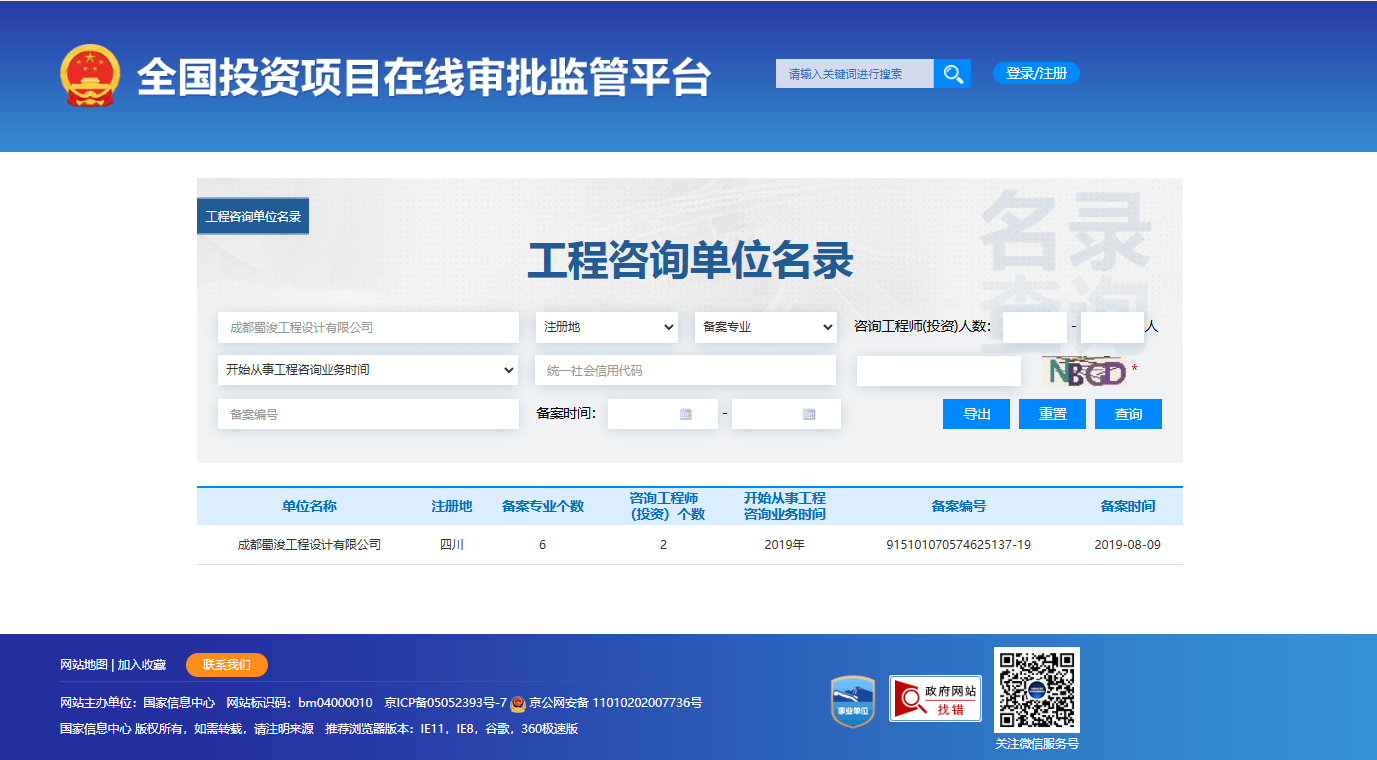Open the start date calendar icon
This screenshot has height=760, width=1377.
(686, 414)
